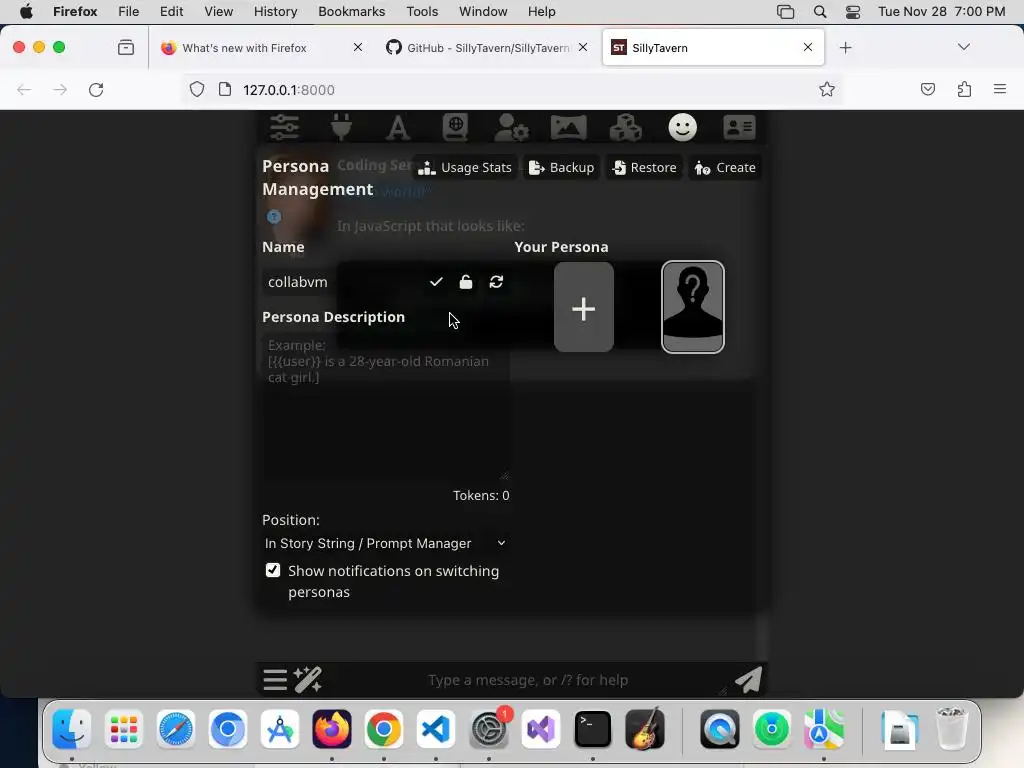Viewport: 1024px width, 768px height.
Task: Open the History menu
Action: point(275,11)
